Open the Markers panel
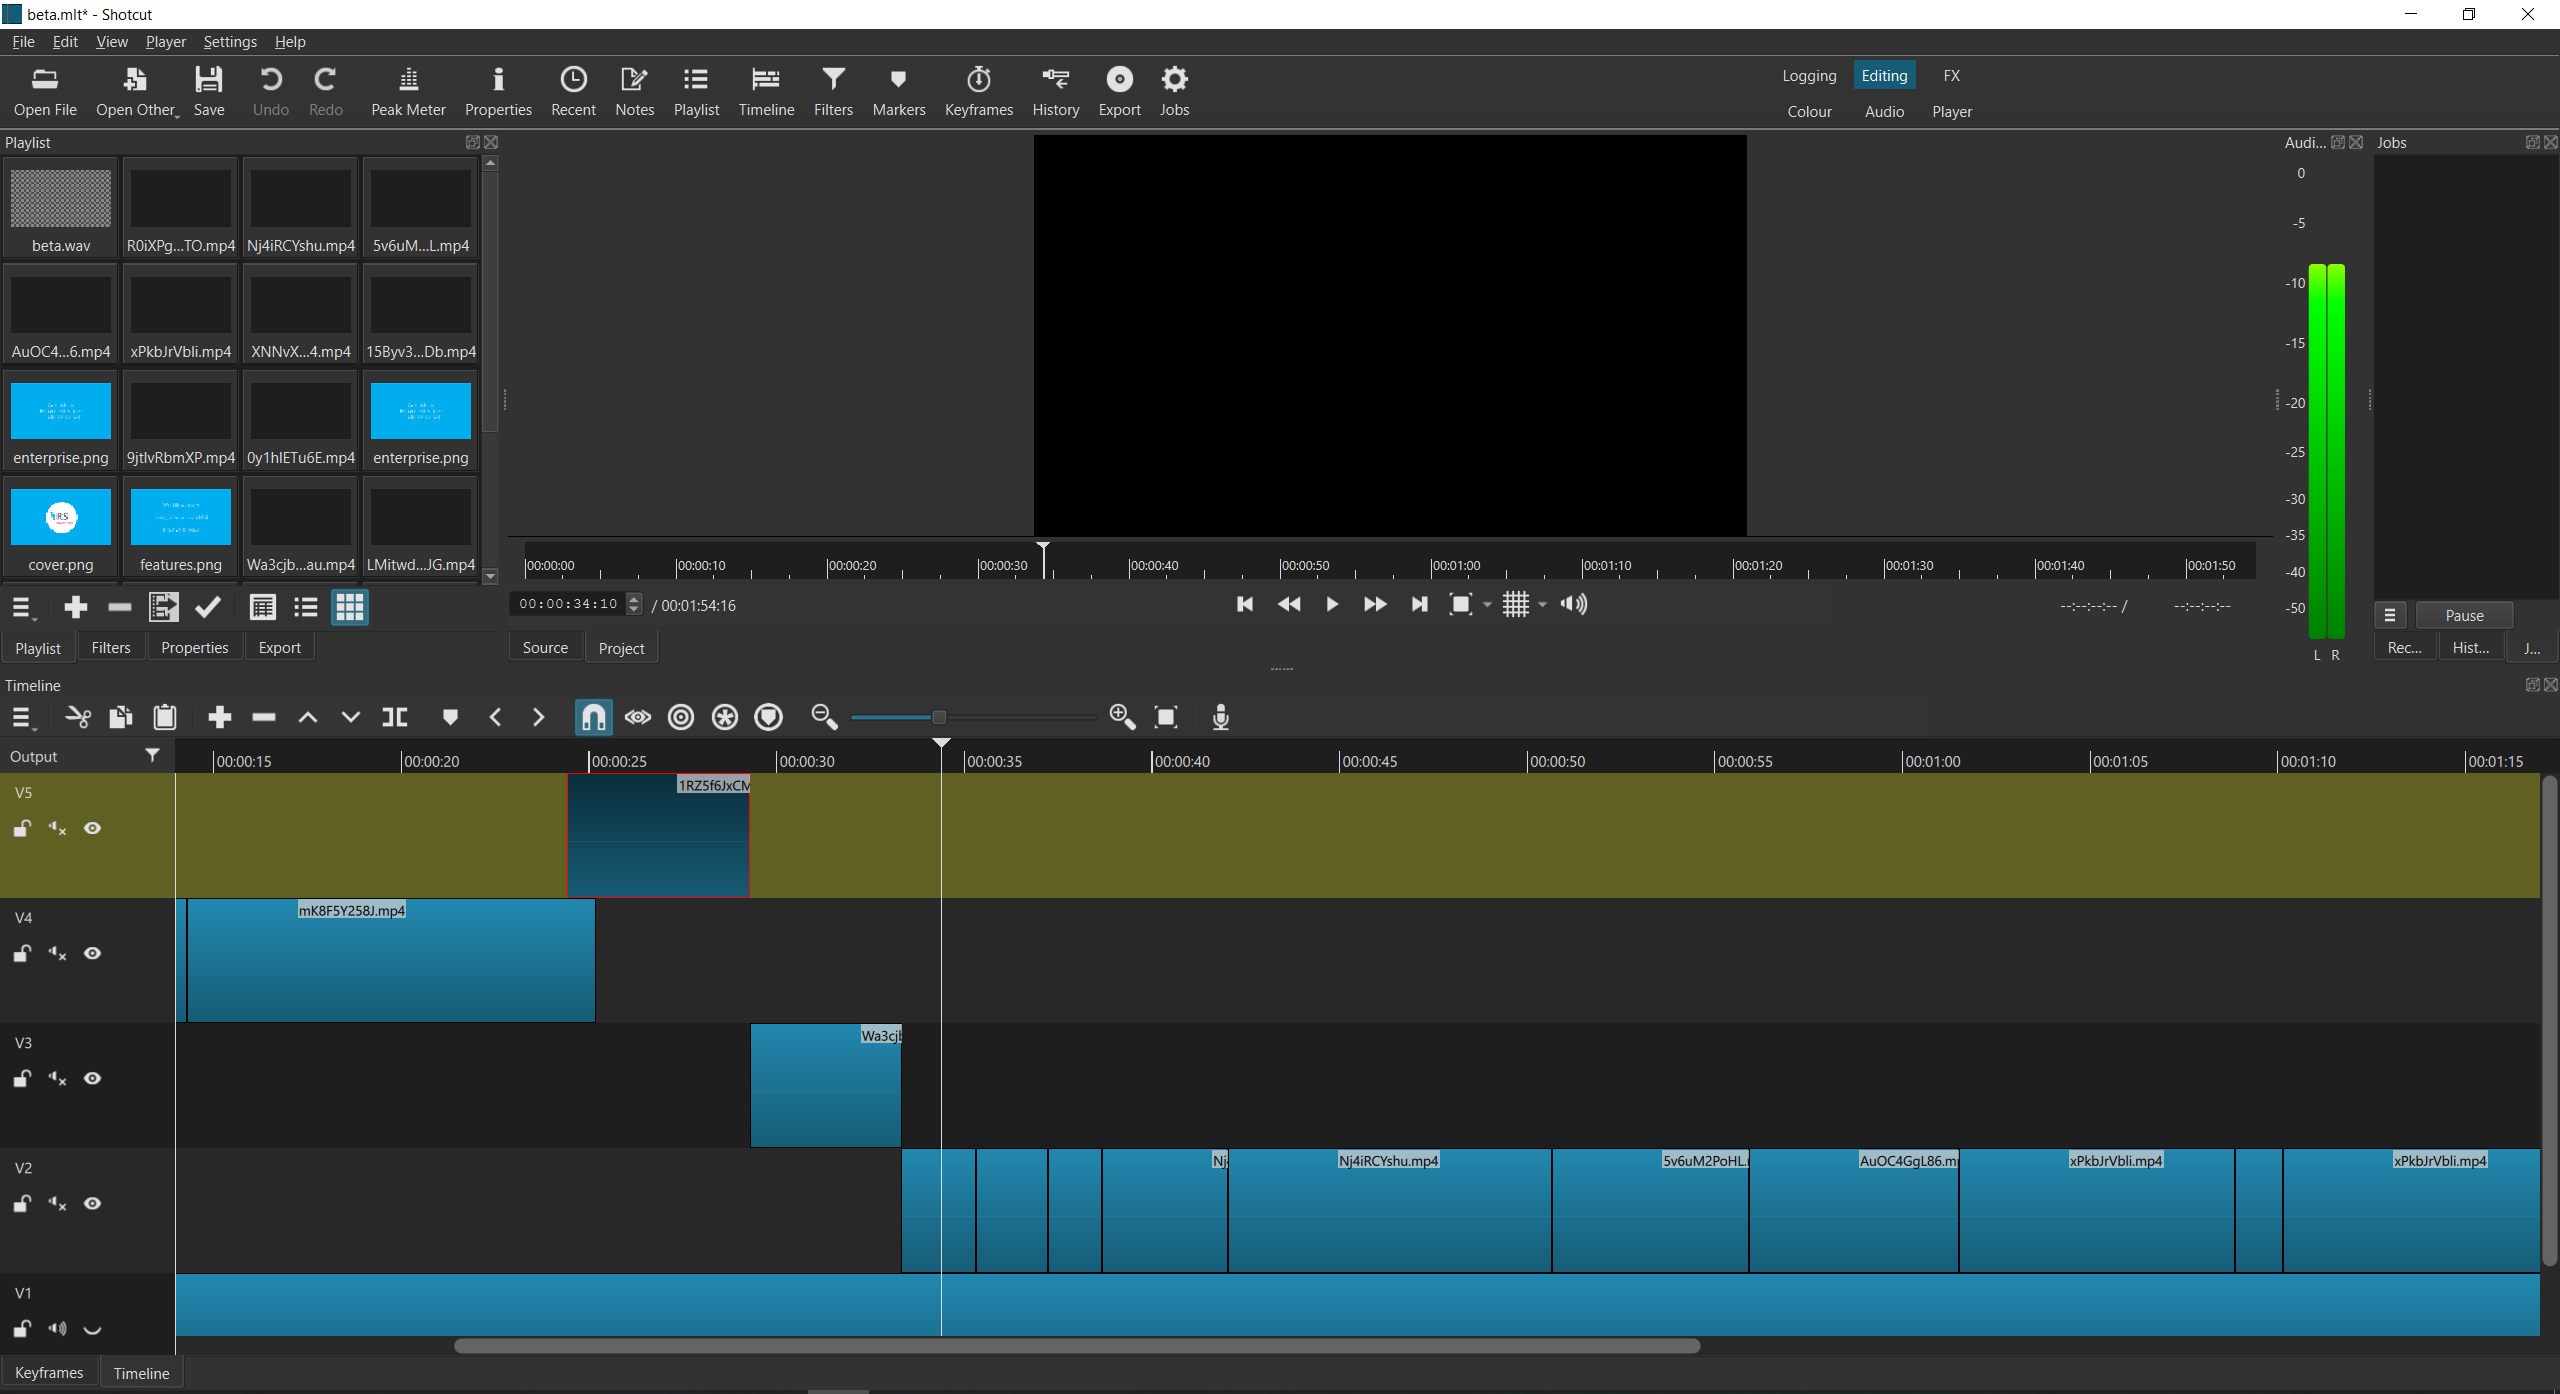The image size is (2560, 1394). coord(897,90)
